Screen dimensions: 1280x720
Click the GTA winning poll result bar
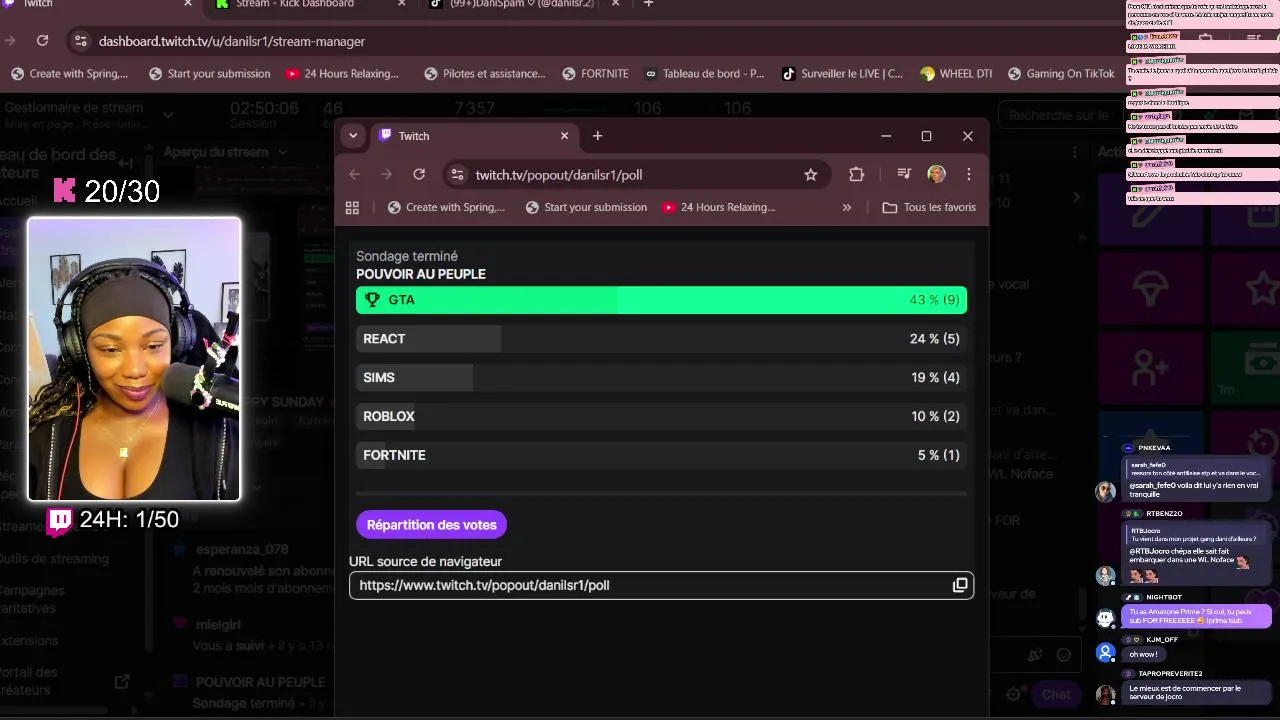click(661, 300)
